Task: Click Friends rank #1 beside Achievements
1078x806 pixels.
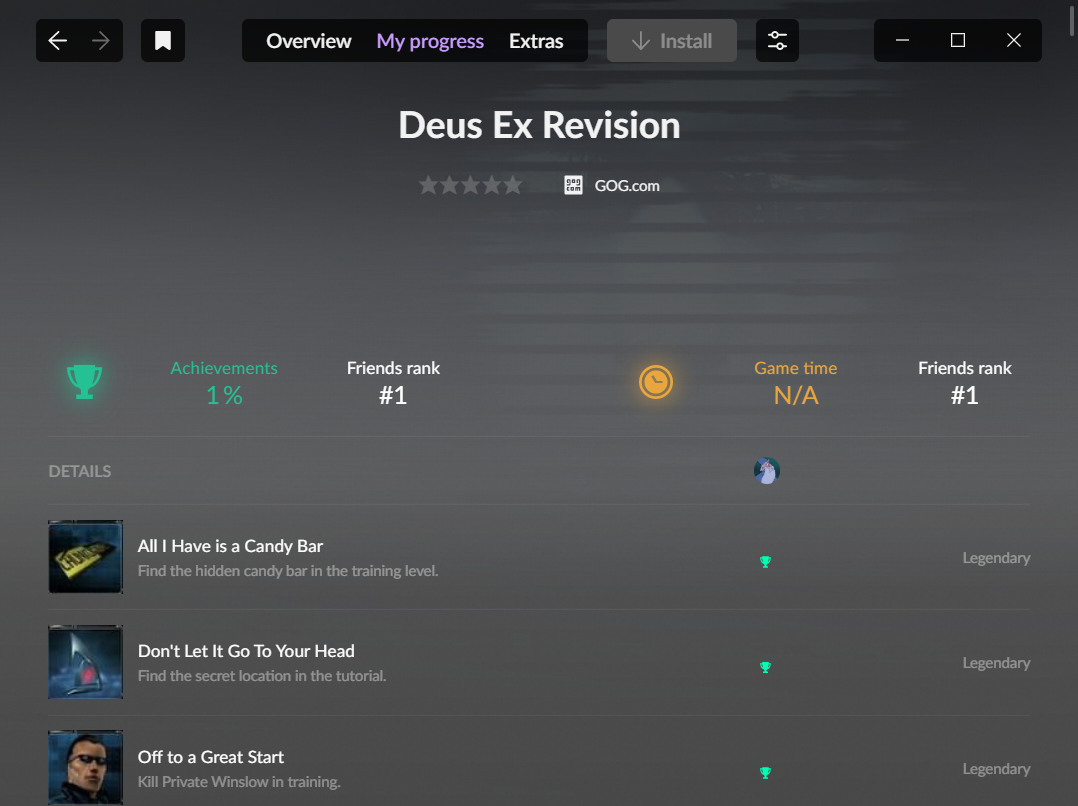Action: pyautogui.click(x=393, y=382)
